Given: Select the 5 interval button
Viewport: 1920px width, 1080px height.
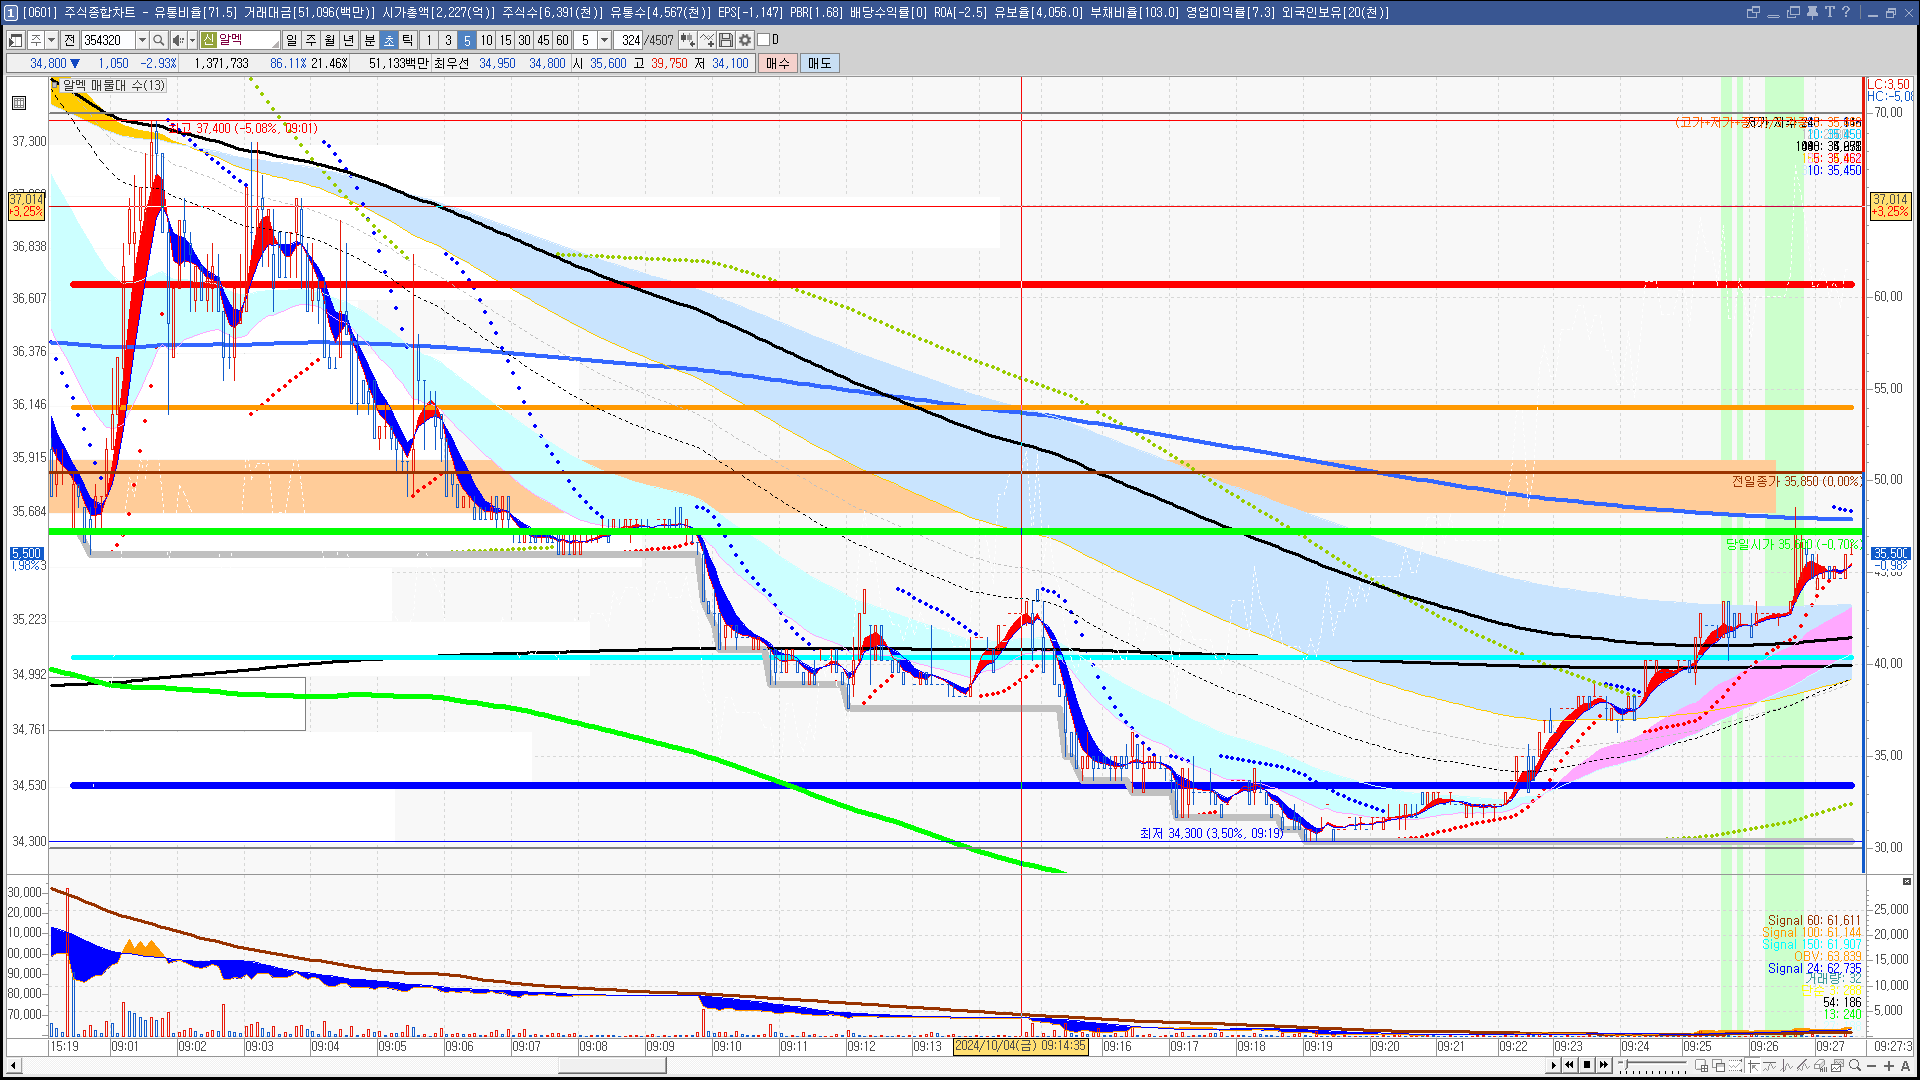Looking at the screenshot, I should [467, 40].
